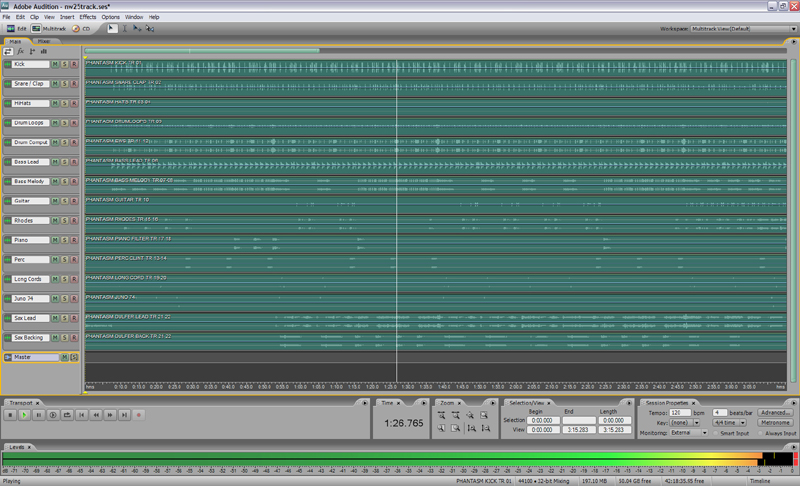Click the Metronome button

tap(776, 423)
